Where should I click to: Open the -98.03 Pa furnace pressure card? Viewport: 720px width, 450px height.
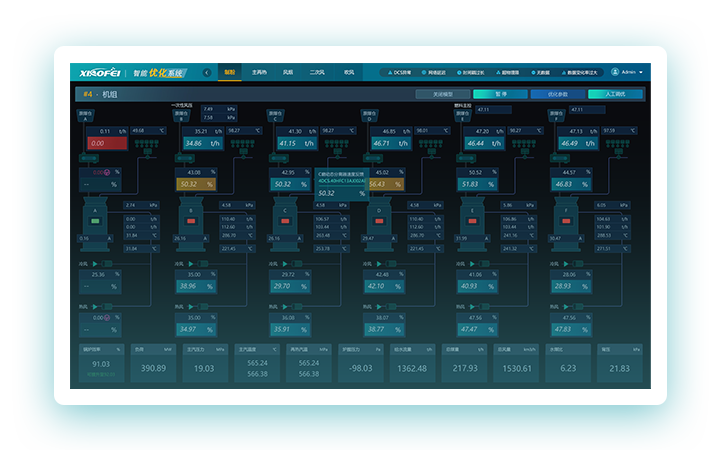360,363
